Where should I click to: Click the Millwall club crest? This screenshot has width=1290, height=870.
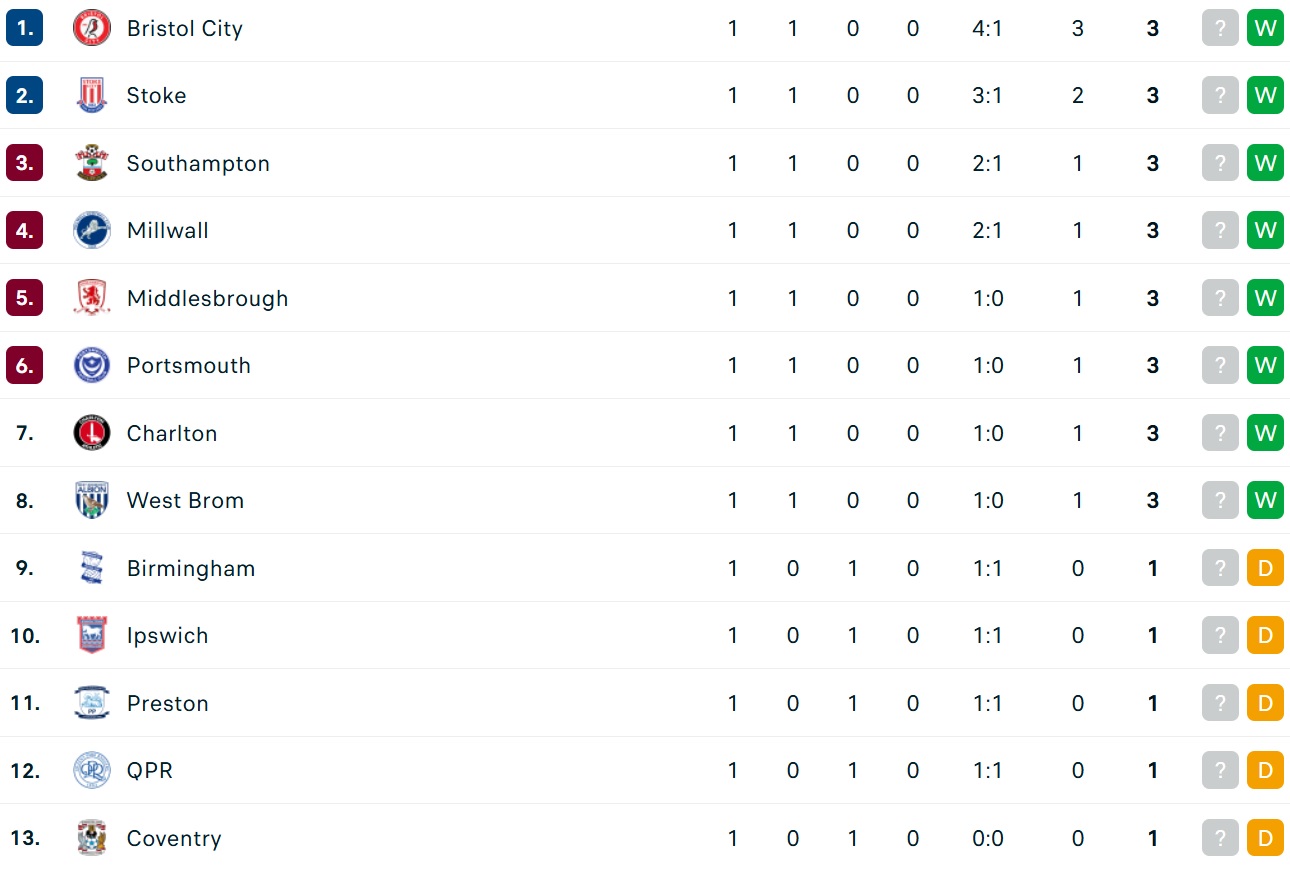click(x=92, y=230)
